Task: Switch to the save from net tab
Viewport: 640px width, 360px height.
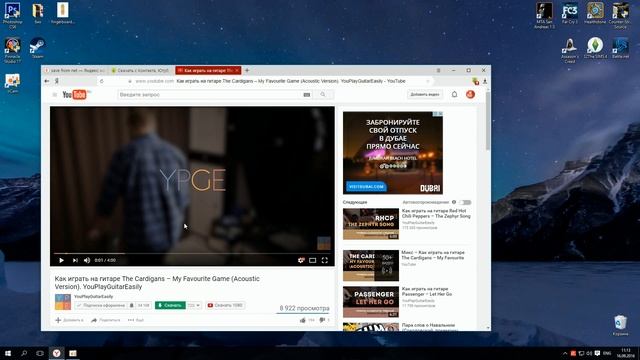Action: [75, 70]
